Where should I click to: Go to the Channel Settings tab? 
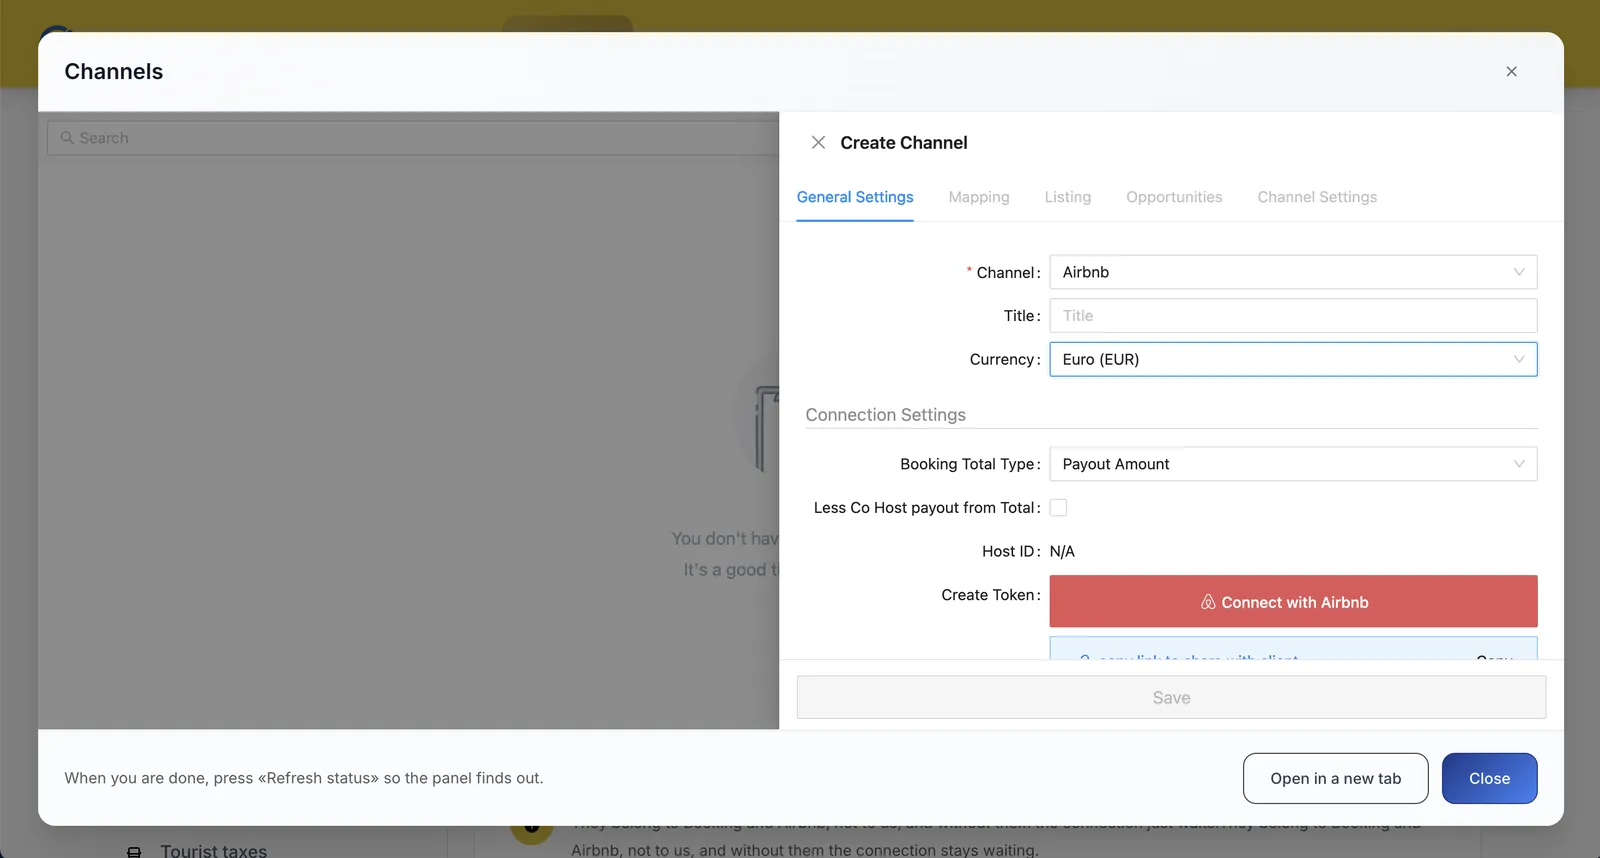click(1317, 197)
